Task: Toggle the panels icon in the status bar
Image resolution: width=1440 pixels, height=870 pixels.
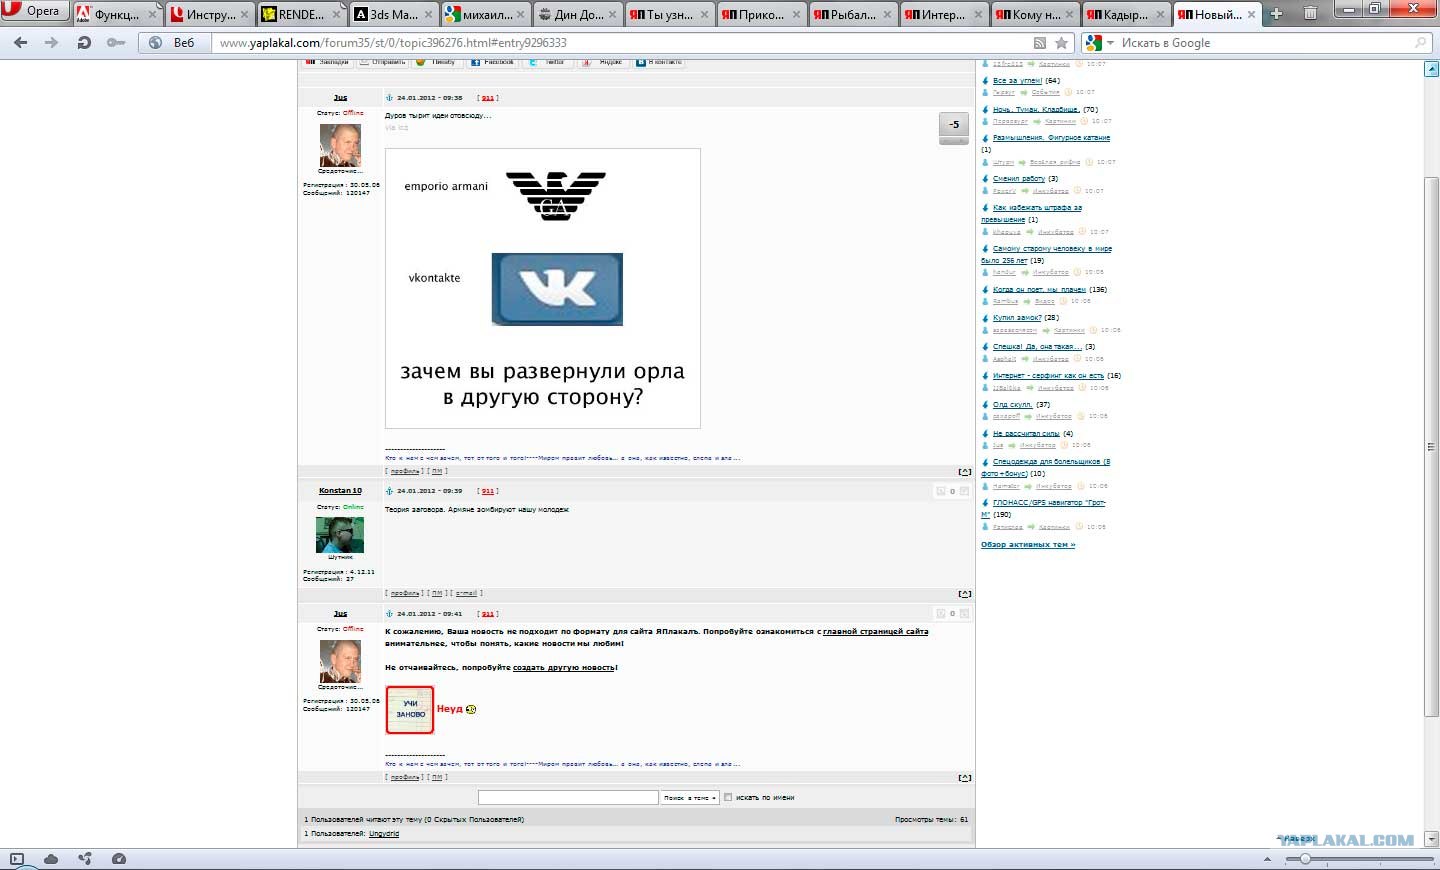Action: pos(17,859)
